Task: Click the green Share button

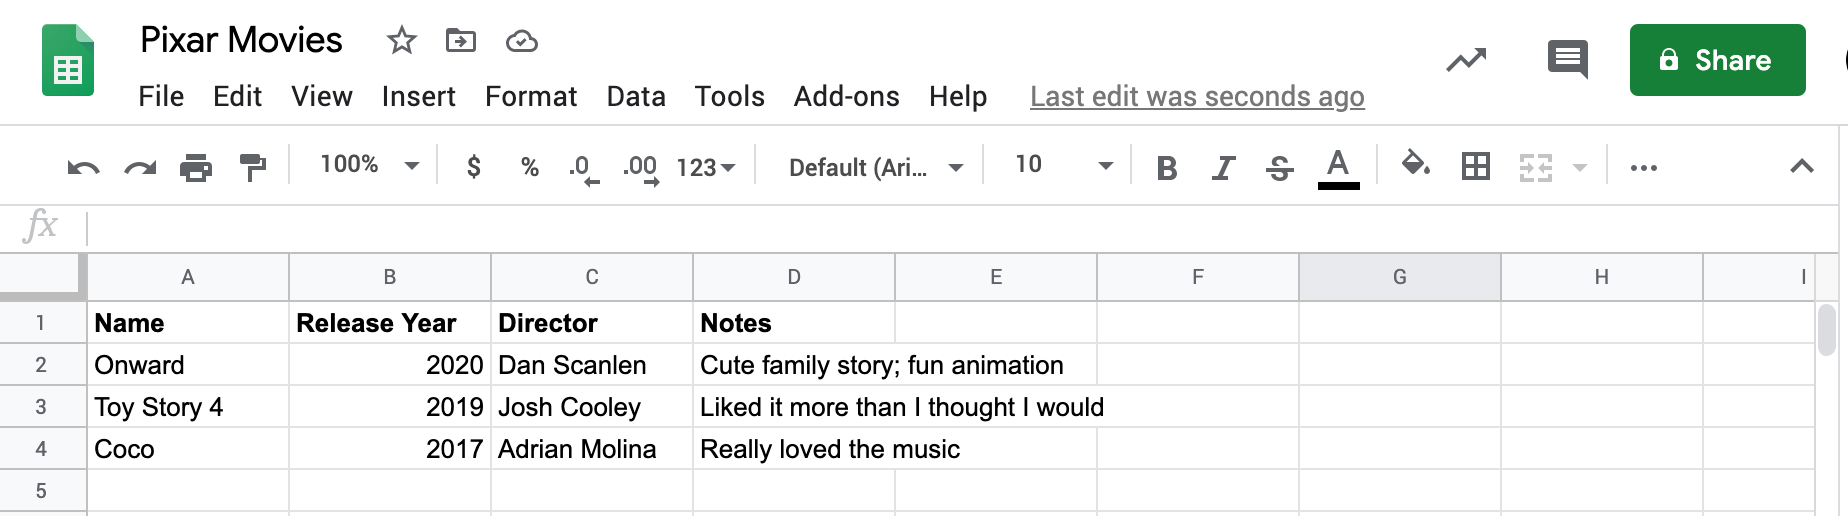Action: (x=1717, y=60)
